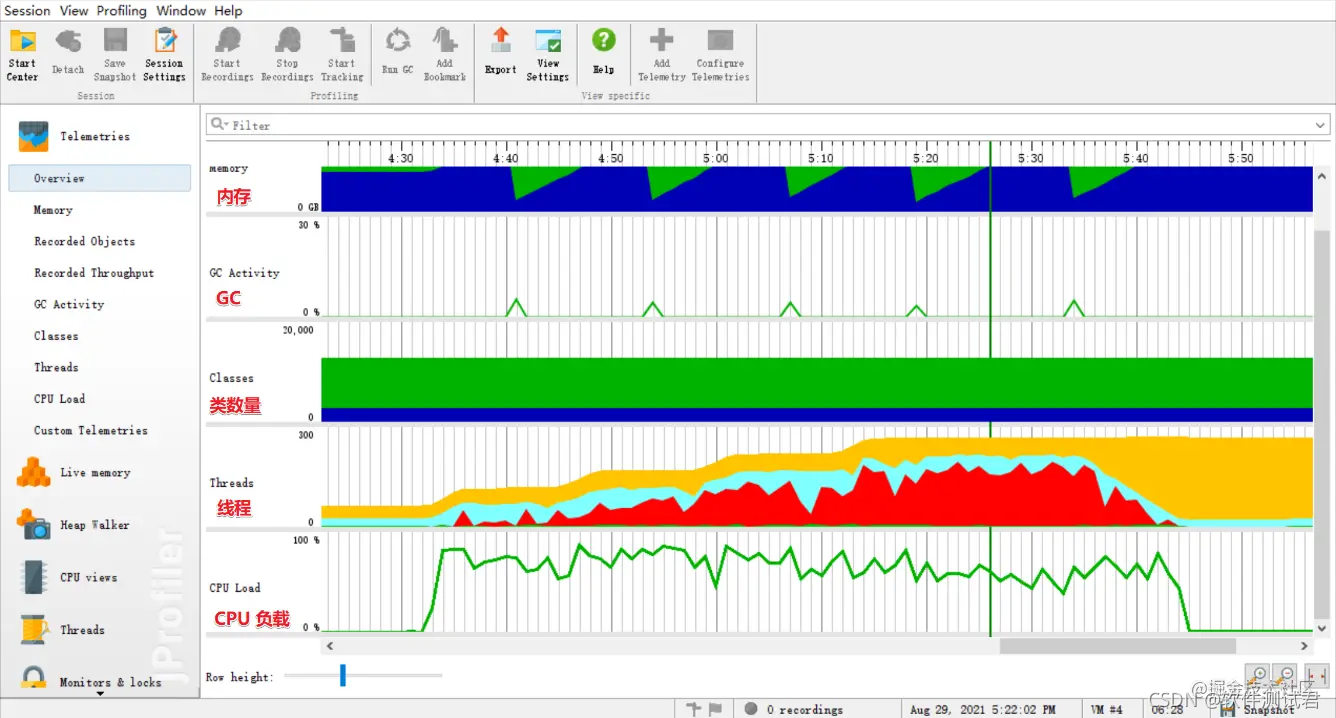Click the 4:30 mark on the time axis

point(400,158)
